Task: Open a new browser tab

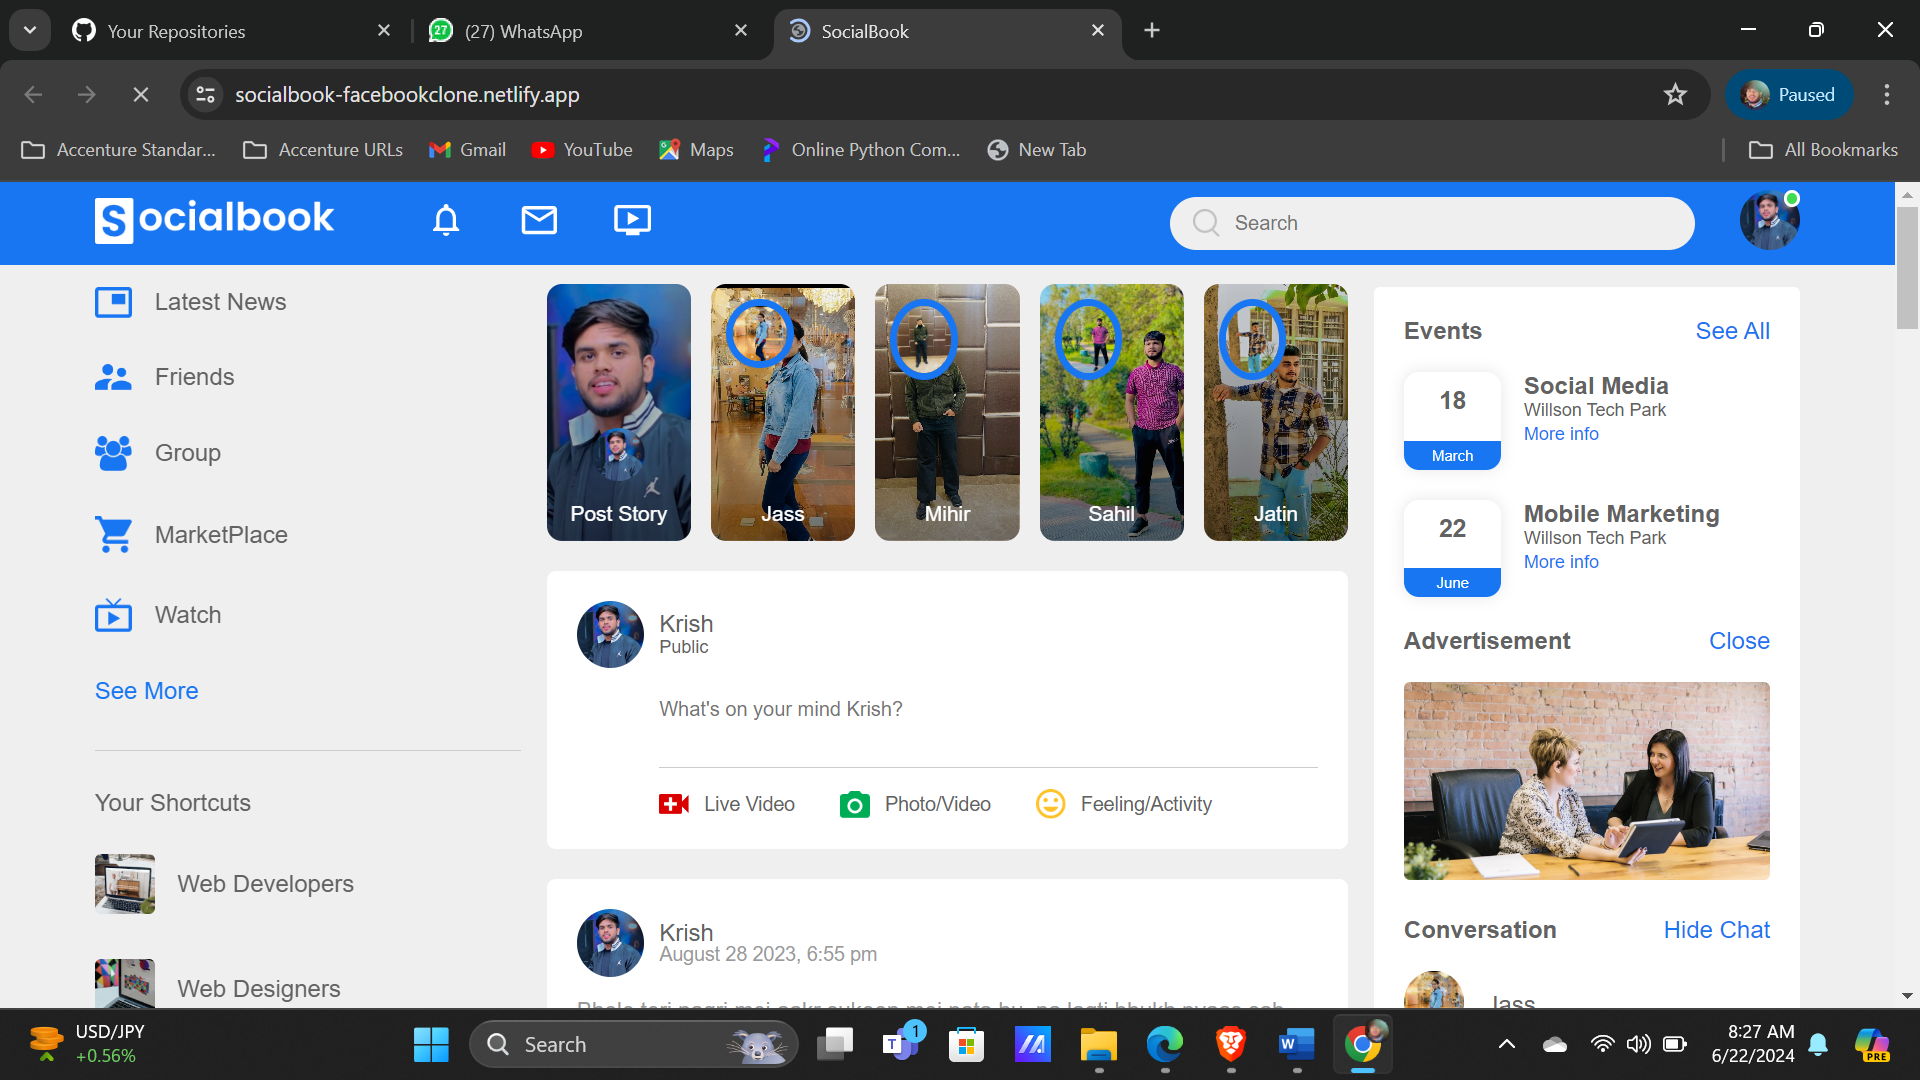Action: pyautogui.click(x=1152, y=31)
